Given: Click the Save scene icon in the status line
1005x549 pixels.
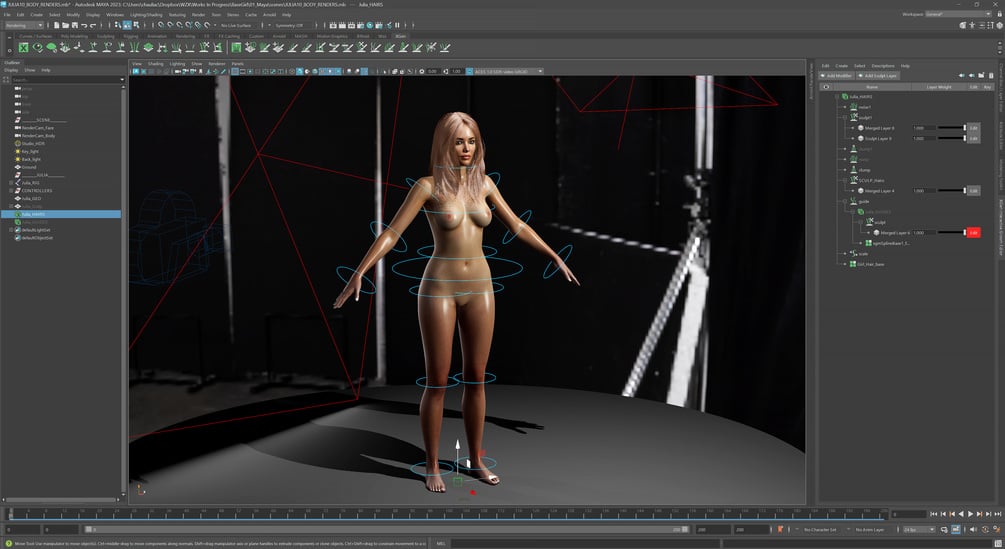Looking at the screenshot, I should point(74,25).
